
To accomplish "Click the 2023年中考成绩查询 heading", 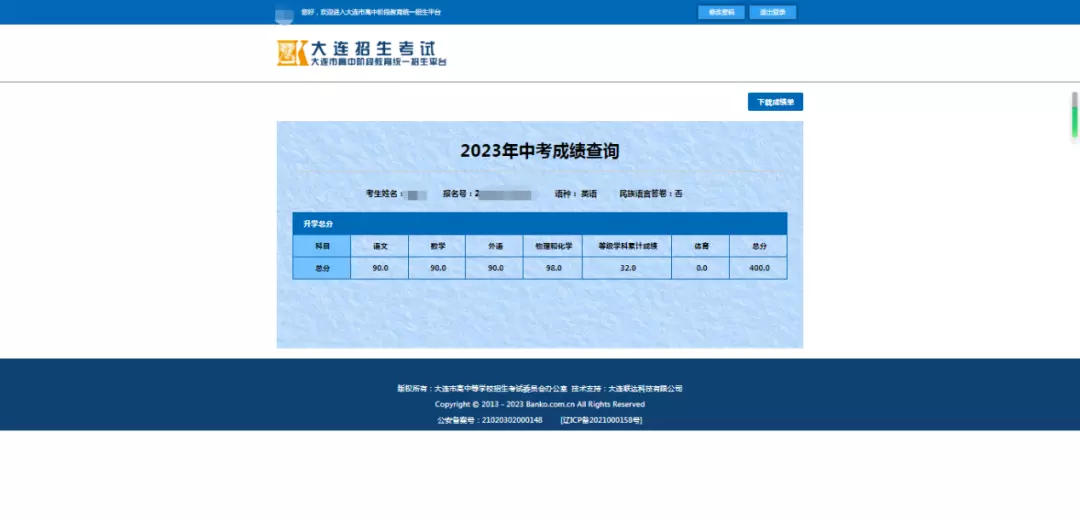I will pyautogui.click(x=539, y=151).
